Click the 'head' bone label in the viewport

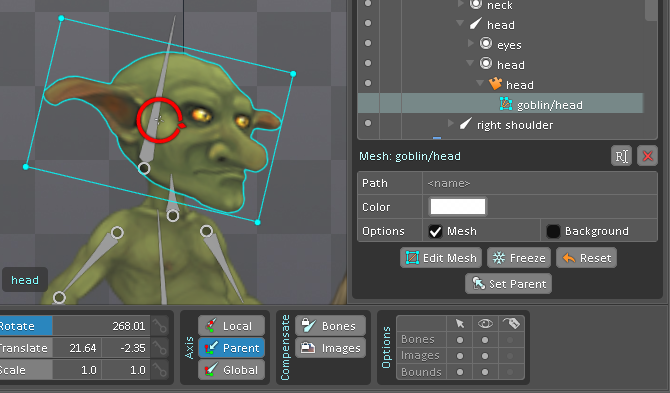[x=25, y=280]
